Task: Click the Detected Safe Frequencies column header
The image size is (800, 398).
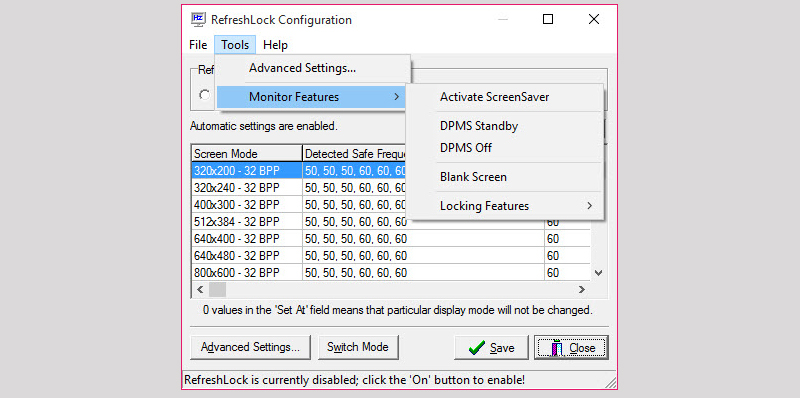Action: point(355,154)
